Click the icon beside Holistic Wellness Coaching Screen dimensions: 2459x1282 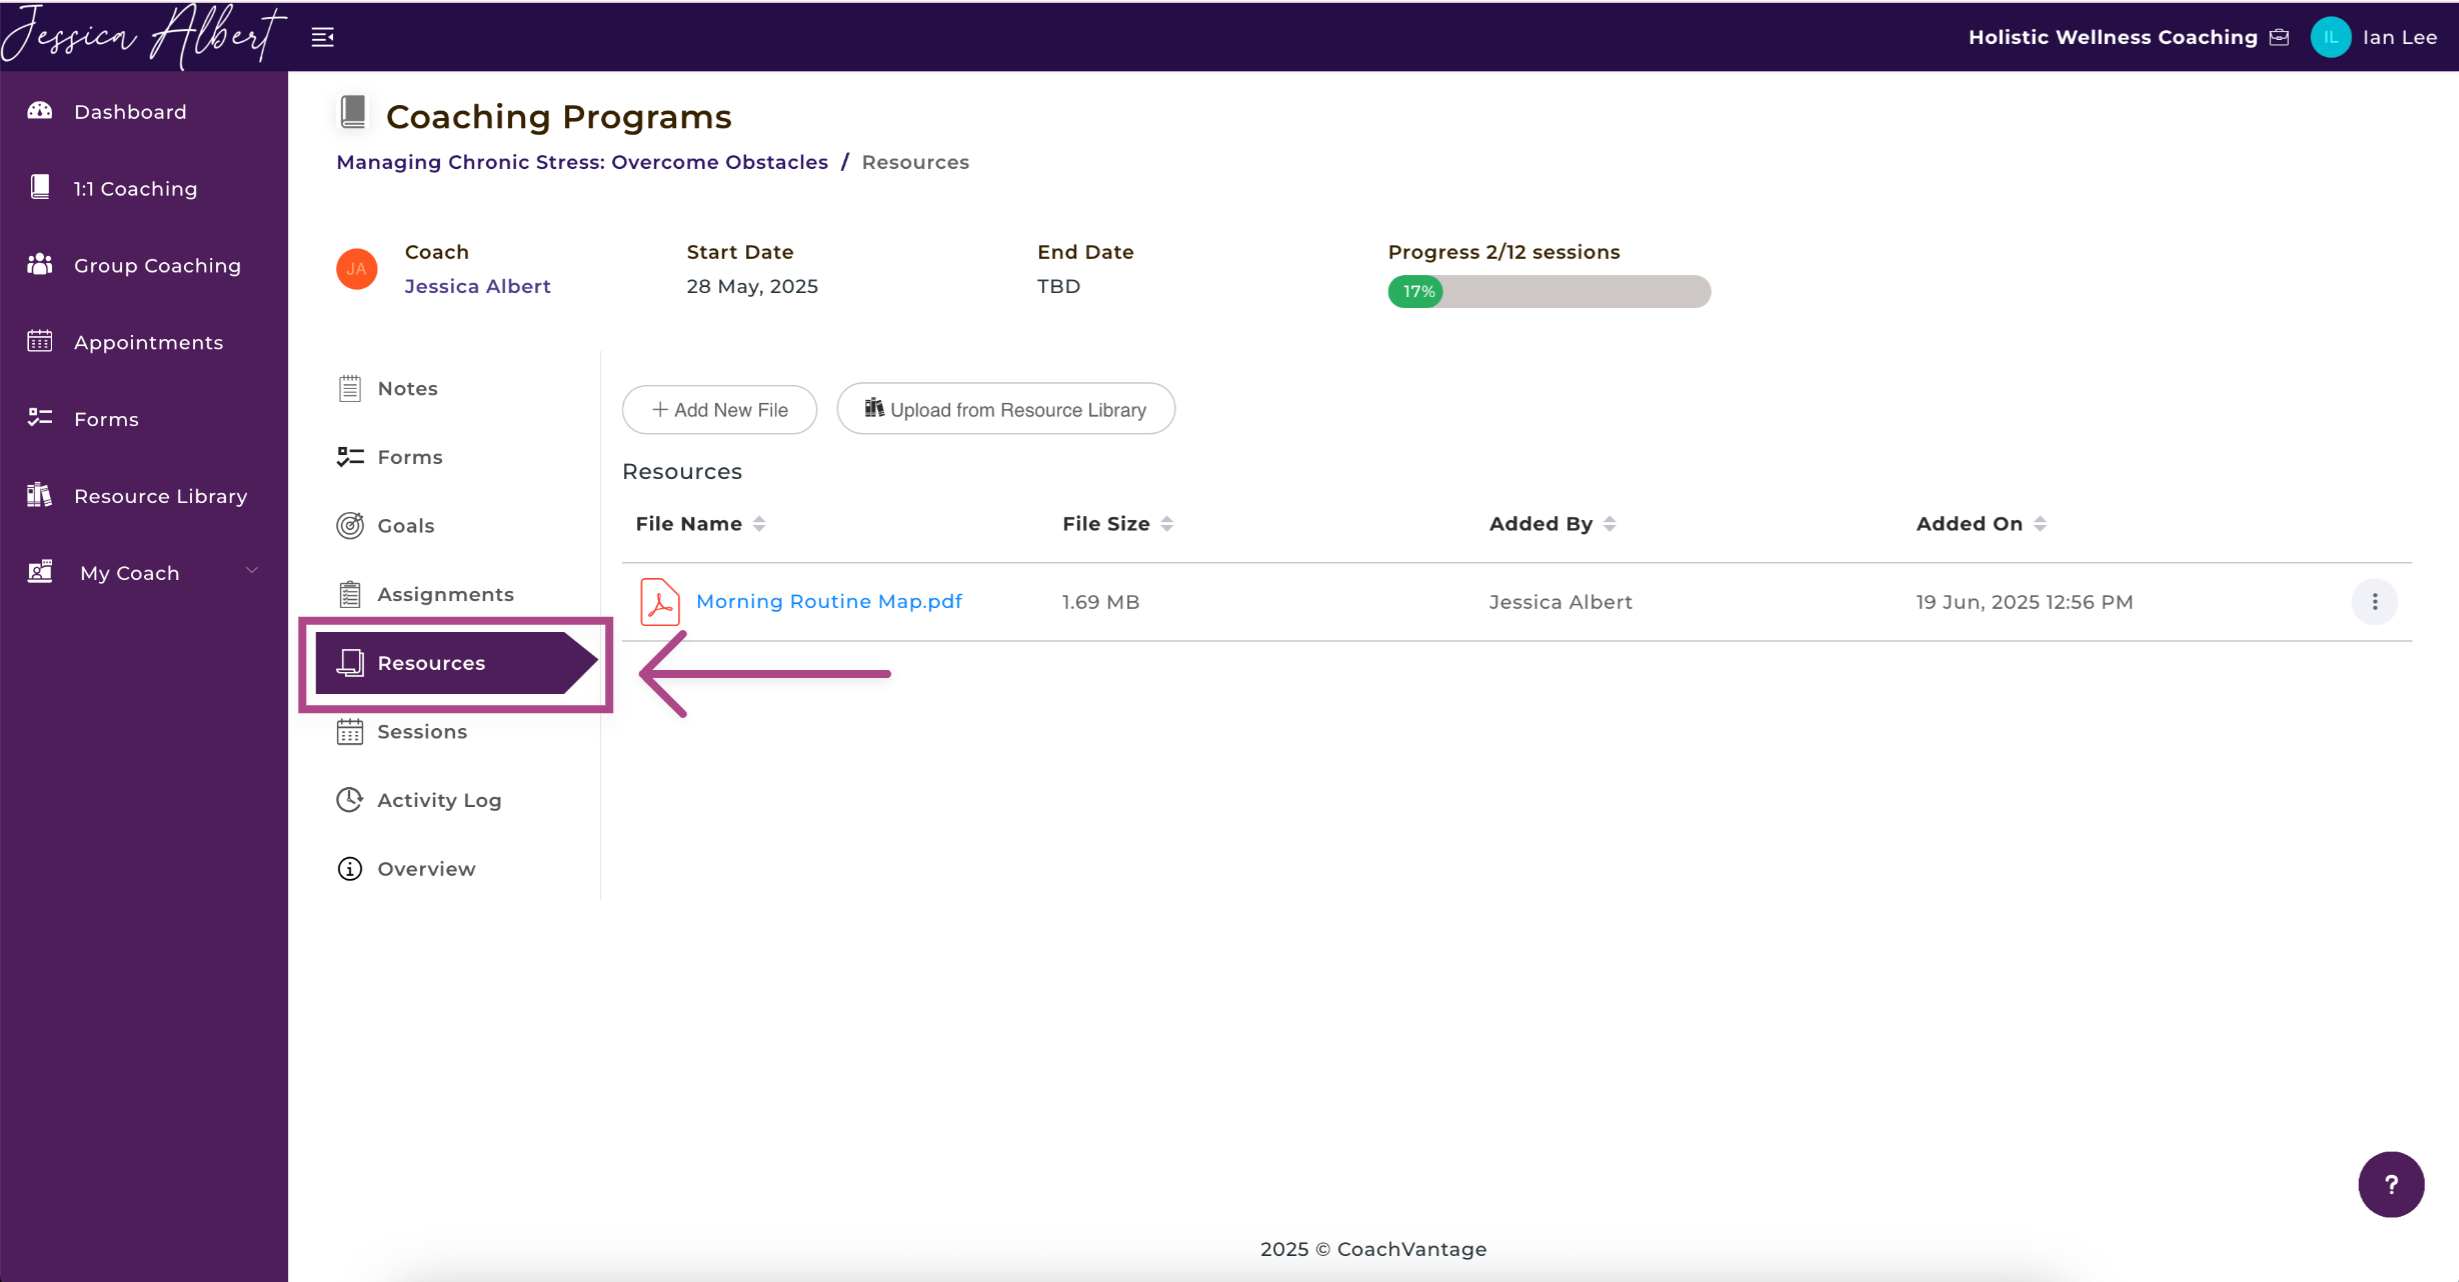[x=2280, y=37]
